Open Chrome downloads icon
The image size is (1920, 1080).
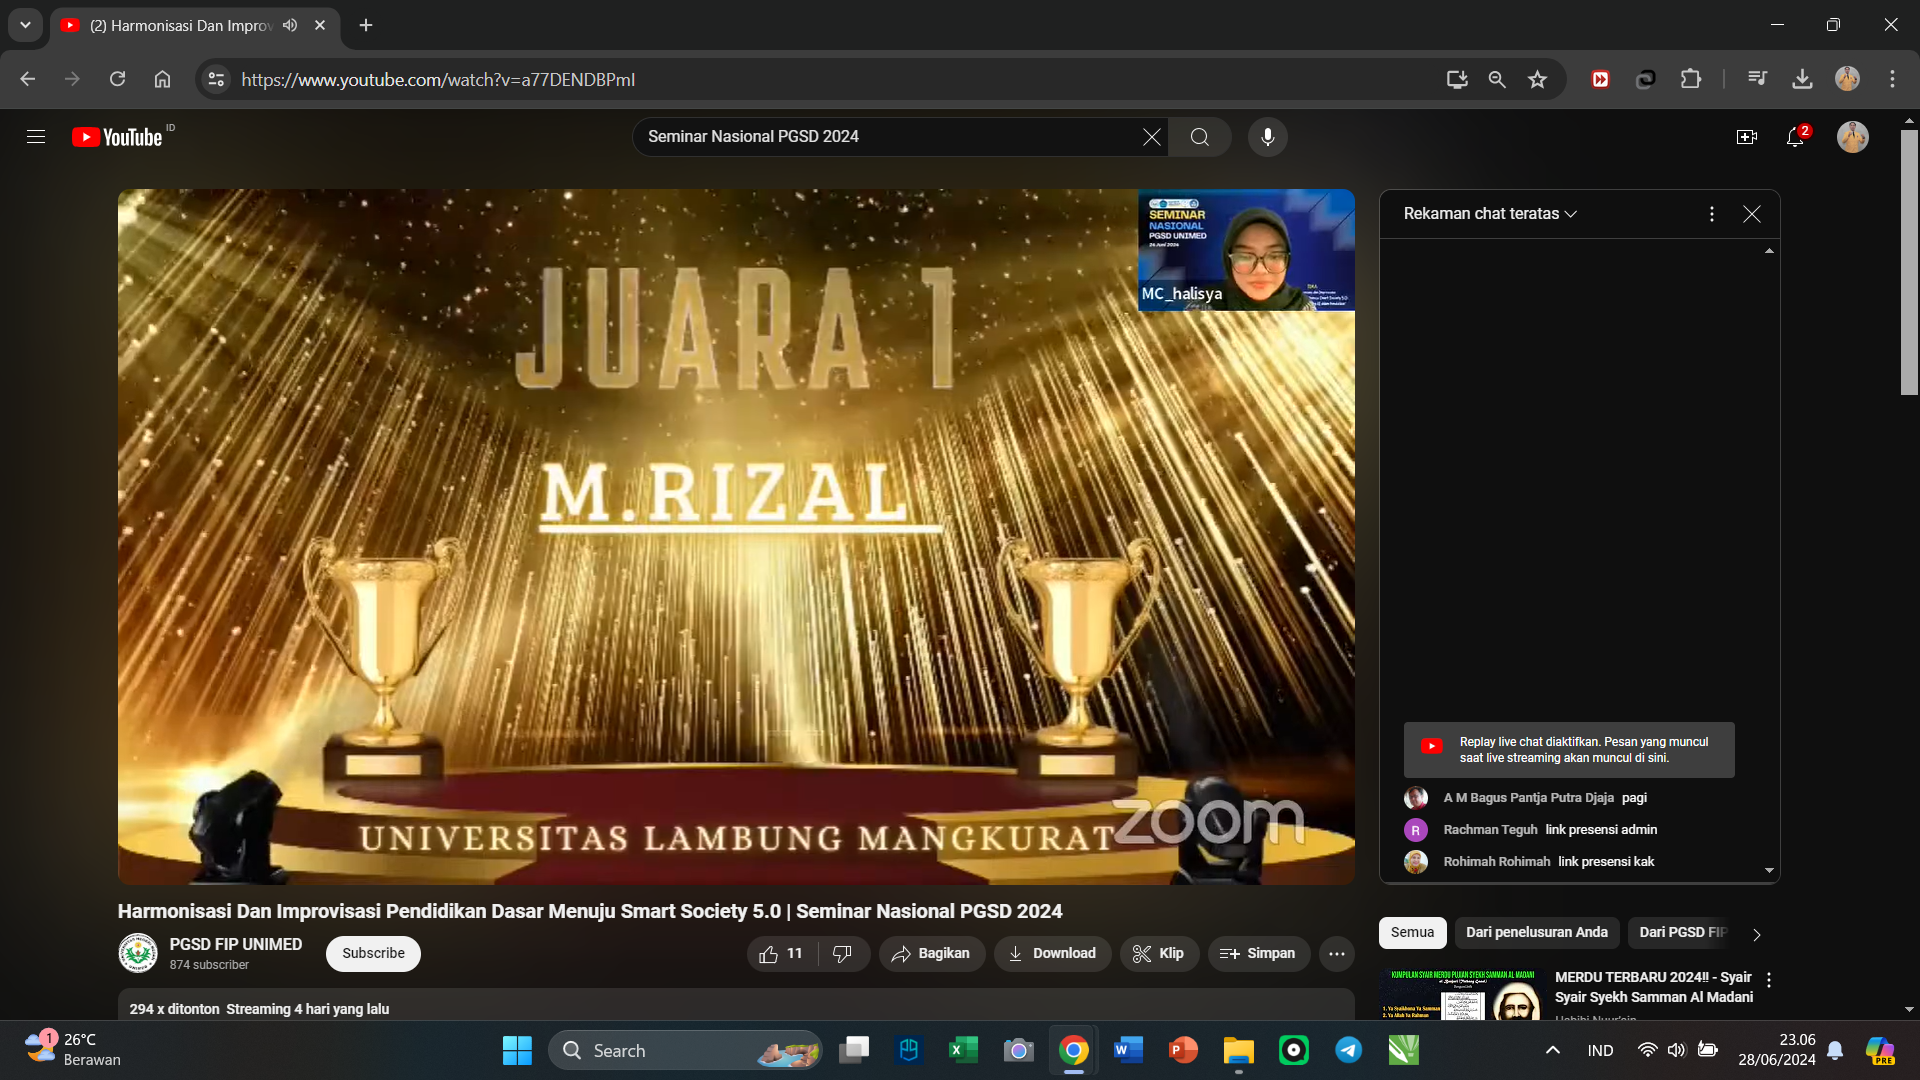(x=1803, y=79)
